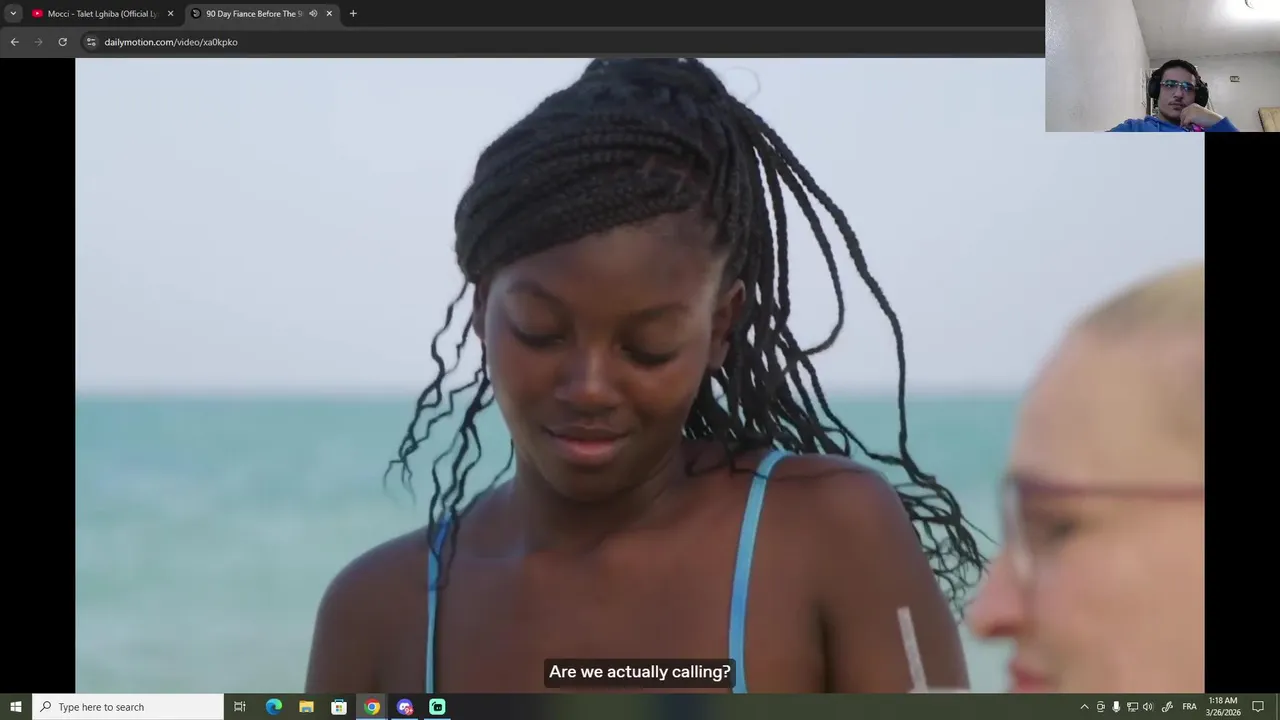
Task: Click the webcam overlay thumbnail
Action: [x=1162, y=66]
